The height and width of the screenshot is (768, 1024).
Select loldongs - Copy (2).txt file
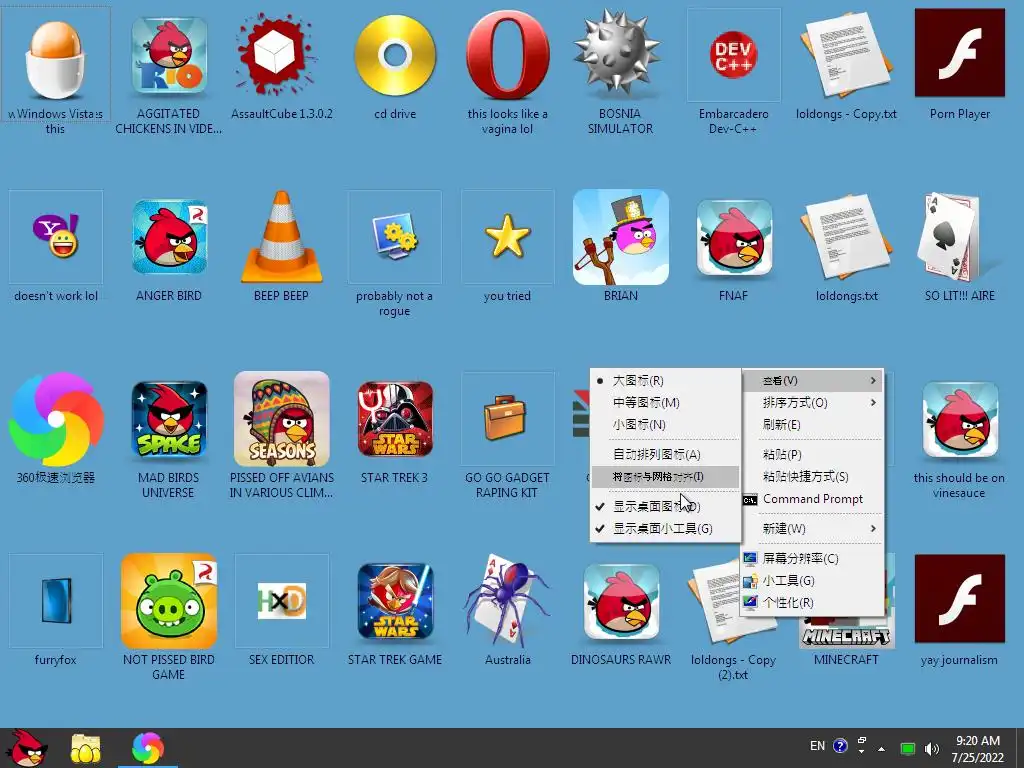coord(715,601)
